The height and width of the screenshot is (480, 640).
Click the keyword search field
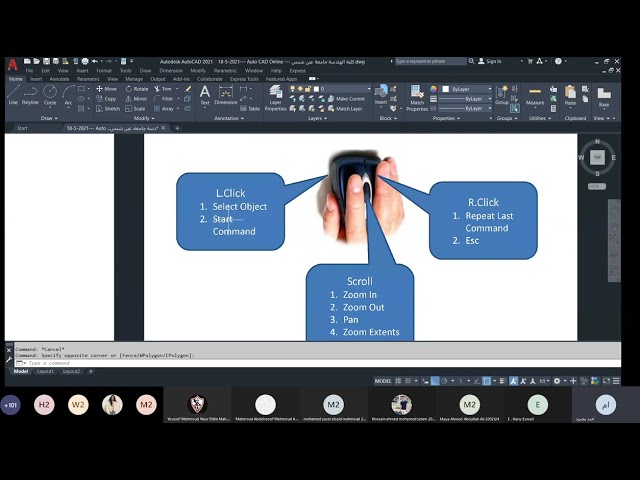(431, 61)
